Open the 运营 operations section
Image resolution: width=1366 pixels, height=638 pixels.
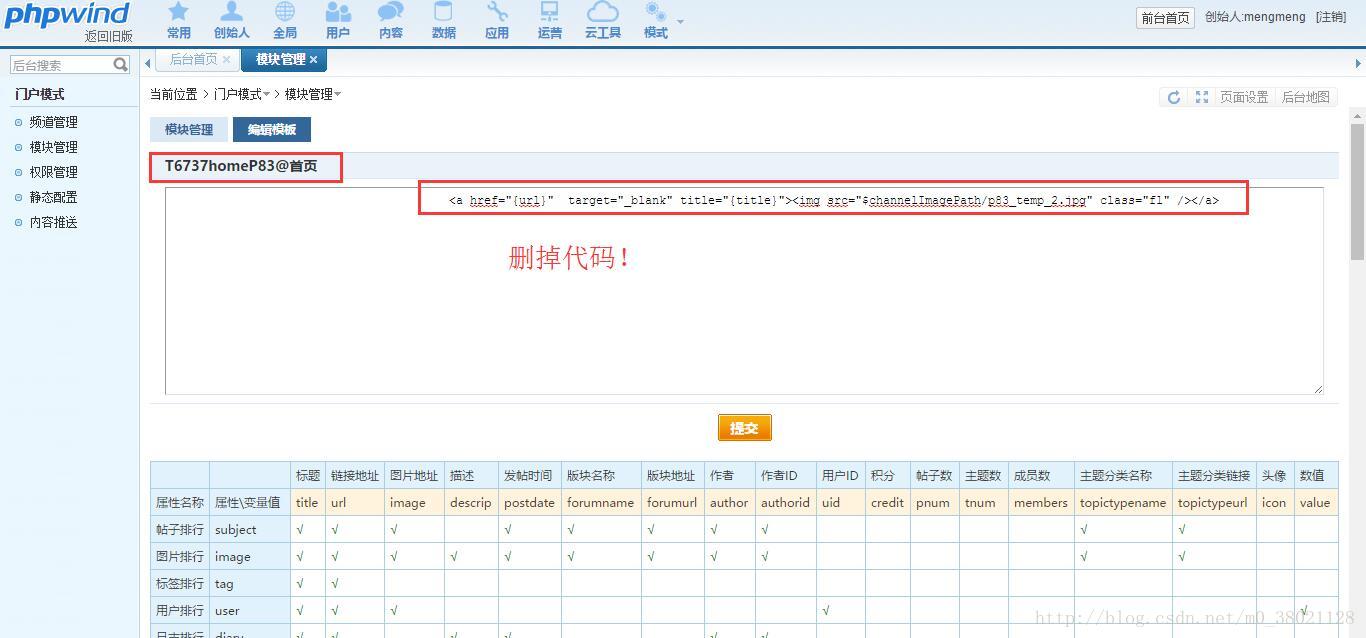pyautogui.click(x=550, y=21)
